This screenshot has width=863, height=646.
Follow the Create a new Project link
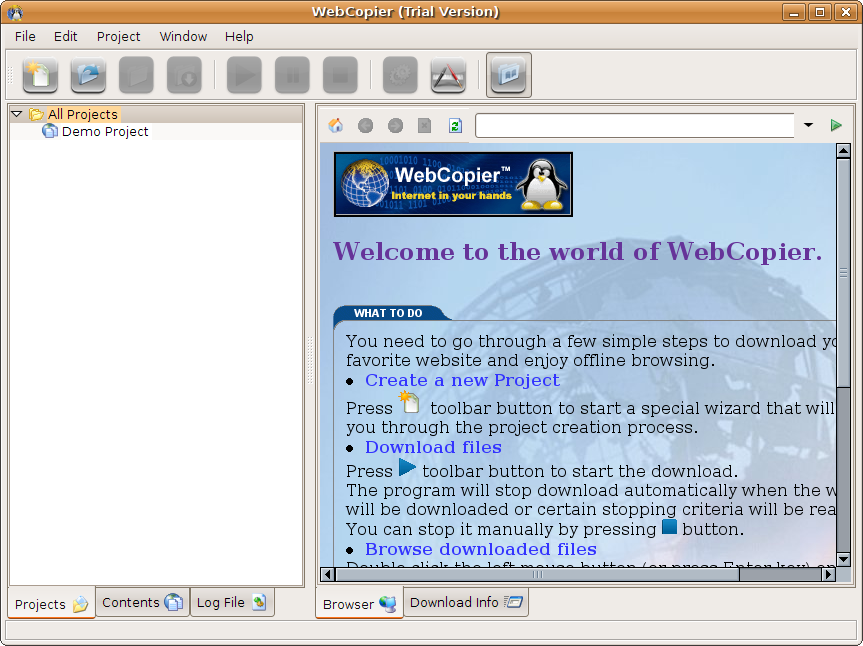point(462,380)
